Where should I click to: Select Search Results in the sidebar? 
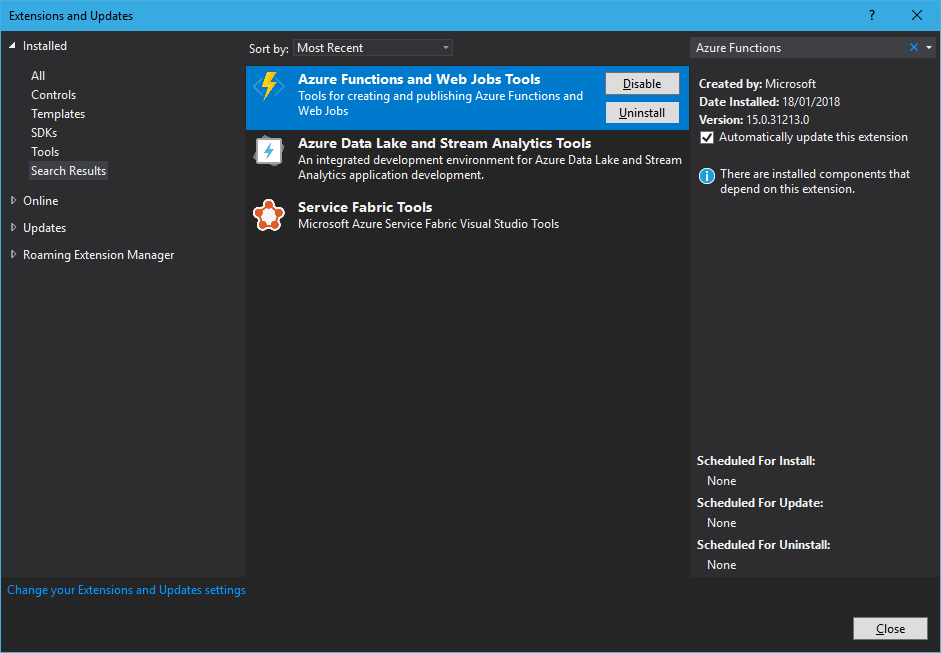tap(68, 170)
